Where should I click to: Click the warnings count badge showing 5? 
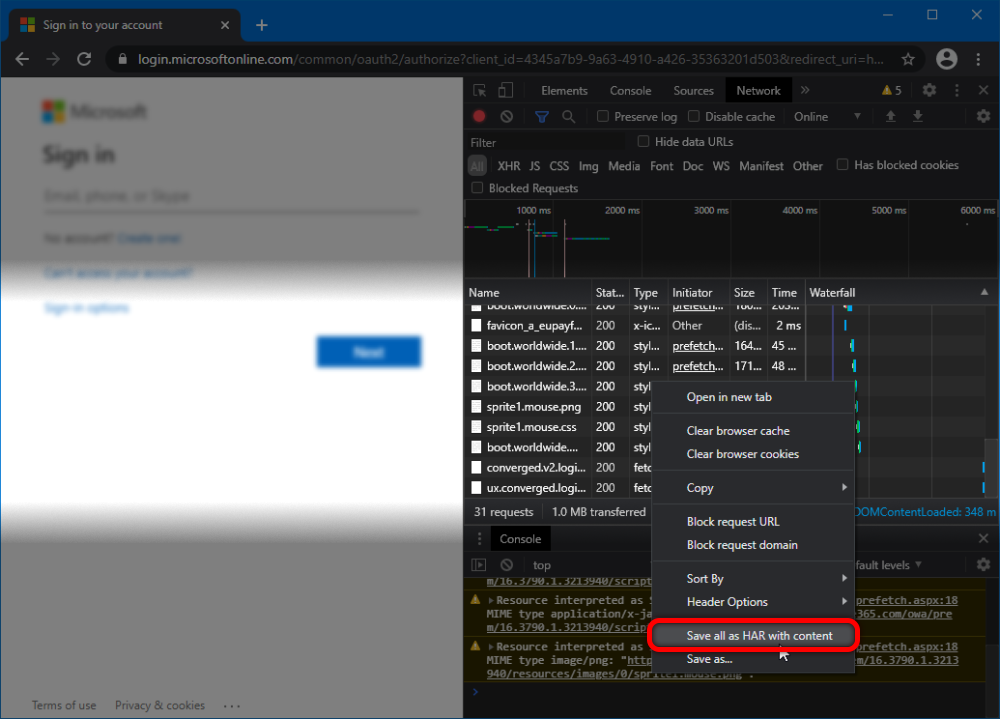(x=892, y=91)
